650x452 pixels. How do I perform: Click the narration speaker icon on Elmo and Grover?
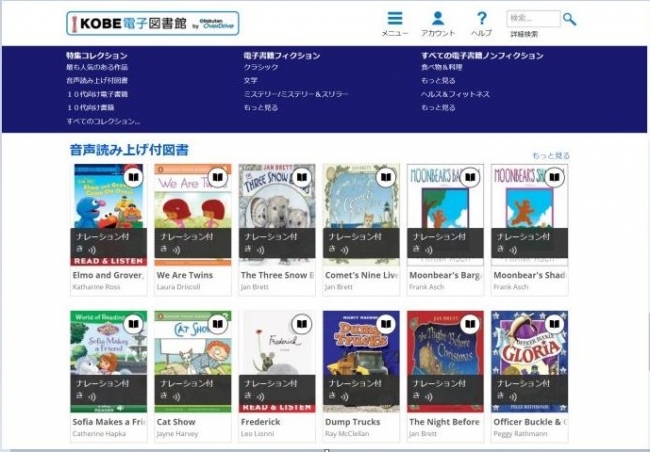92,250
